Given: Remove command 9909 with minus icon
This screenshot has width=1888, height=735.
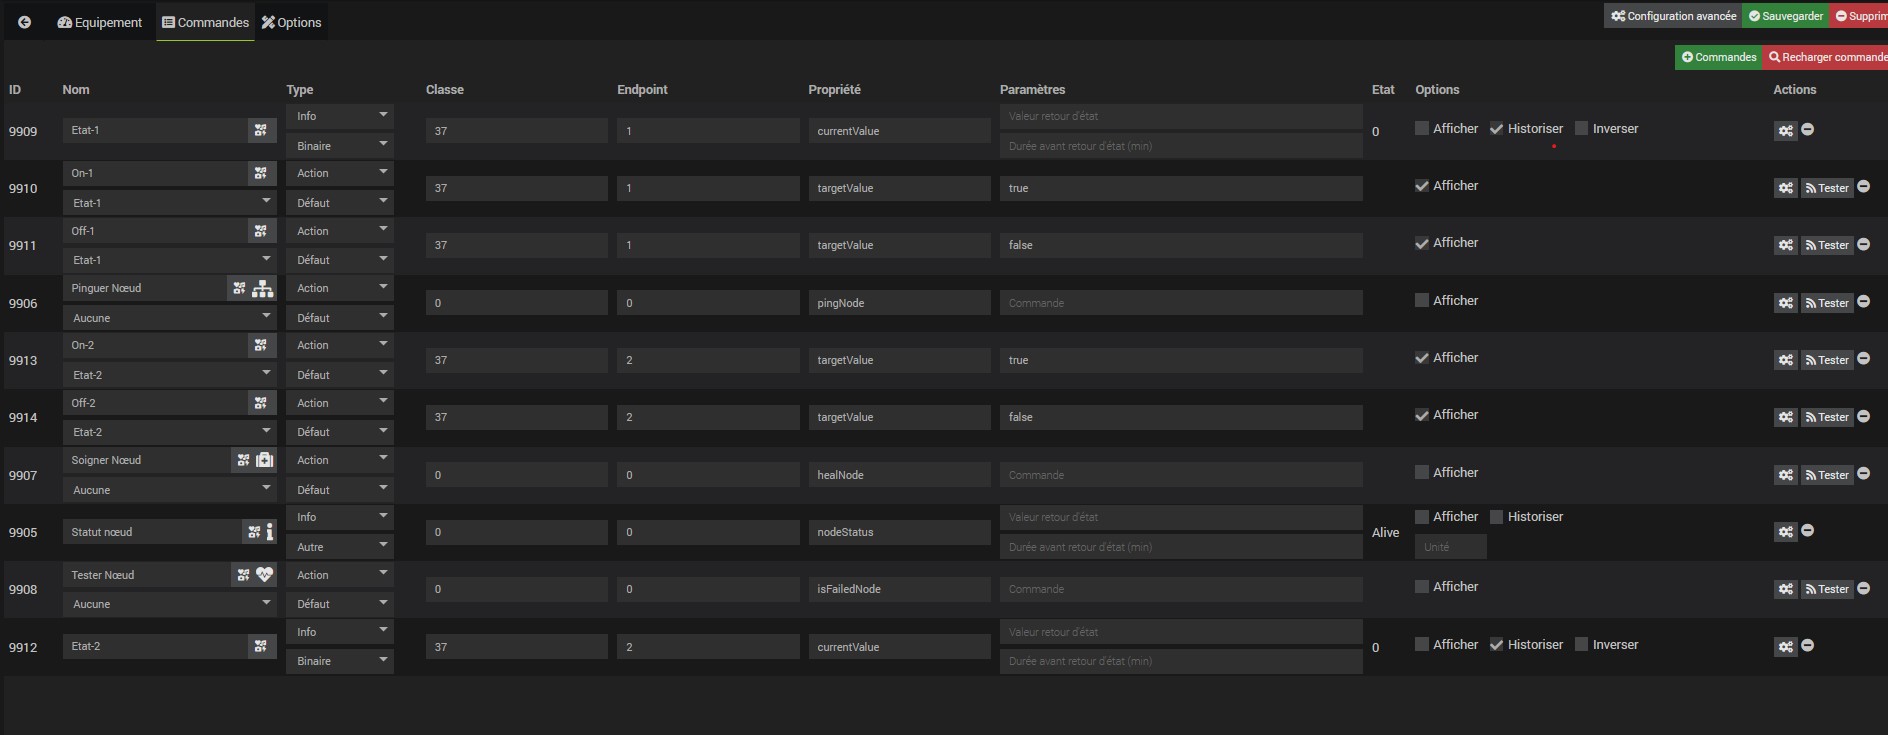Looking at the screenshot, I should (1807, 130).
